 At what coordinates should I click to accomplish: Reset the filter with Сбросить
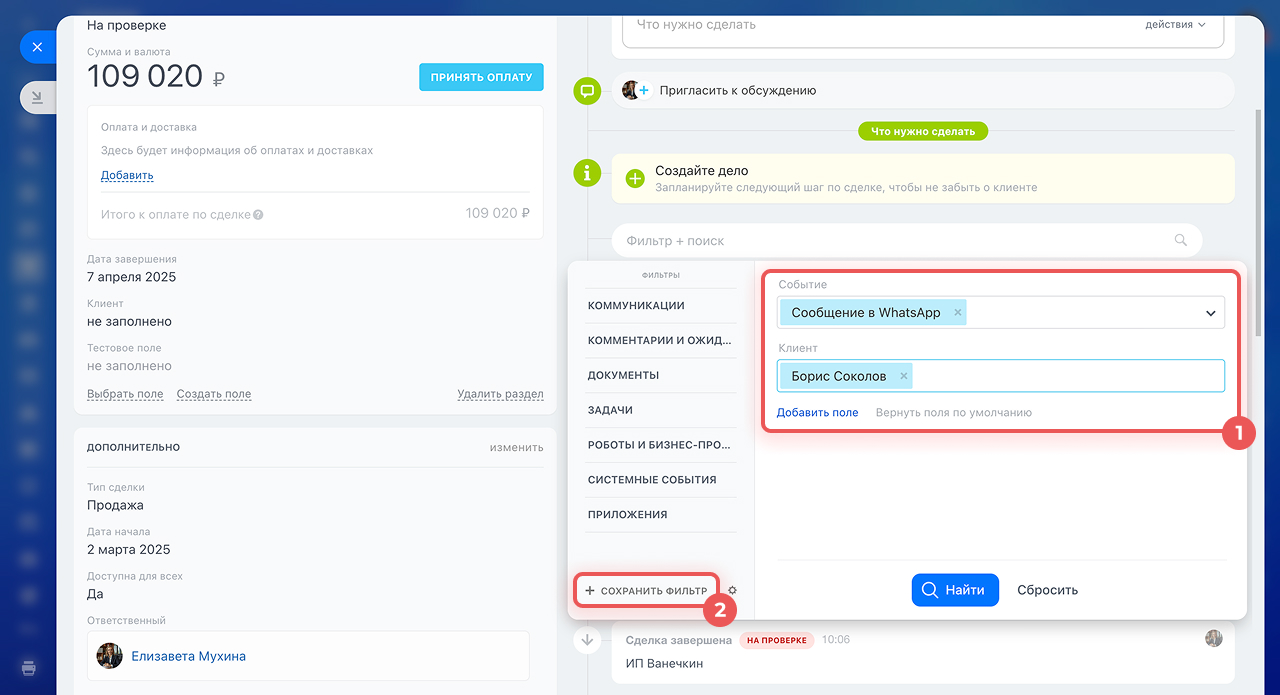(1047, 590)
